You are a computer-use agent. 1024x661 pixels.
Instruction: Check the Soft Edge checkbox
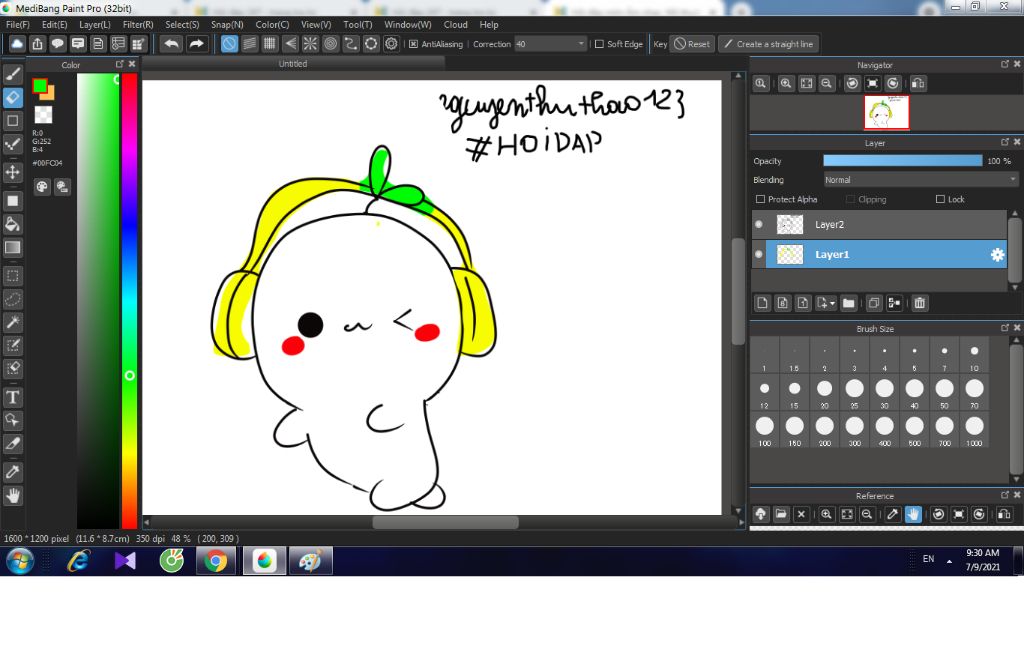click(599, 44)
